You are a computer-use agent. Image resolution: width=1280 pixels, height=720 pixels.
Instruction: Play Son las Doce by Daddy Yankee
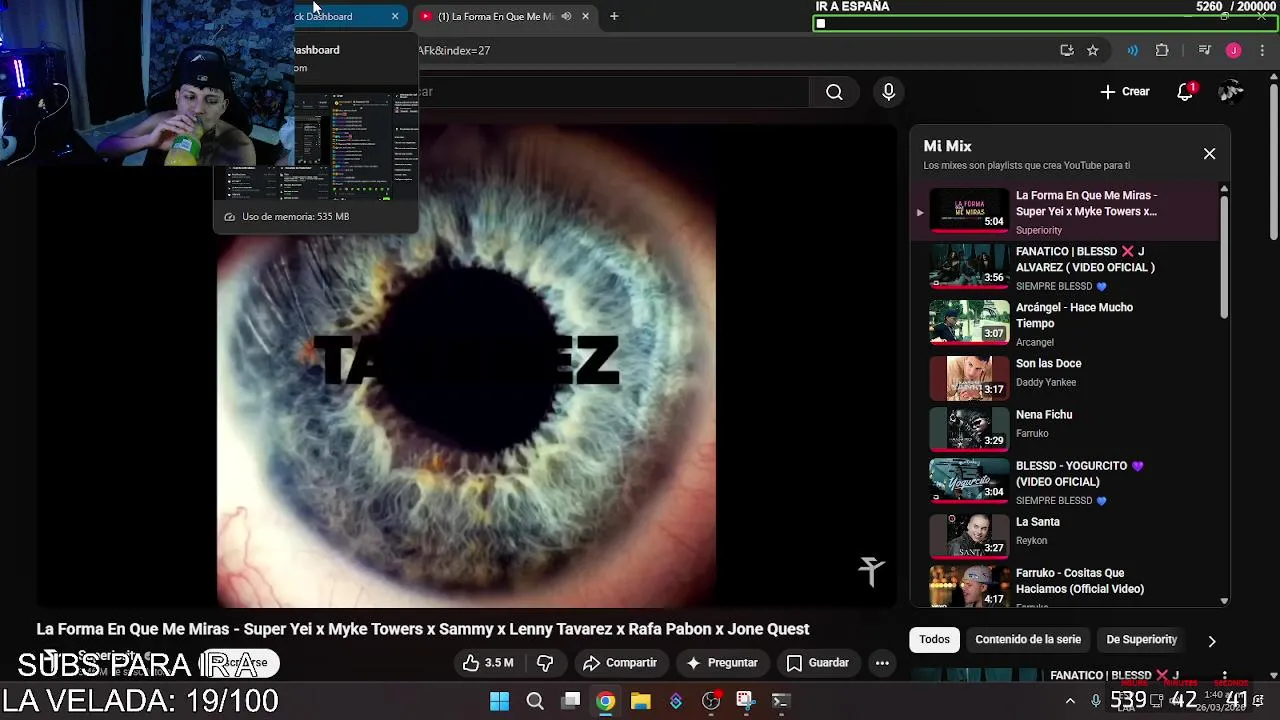[x=1064, y=378]
